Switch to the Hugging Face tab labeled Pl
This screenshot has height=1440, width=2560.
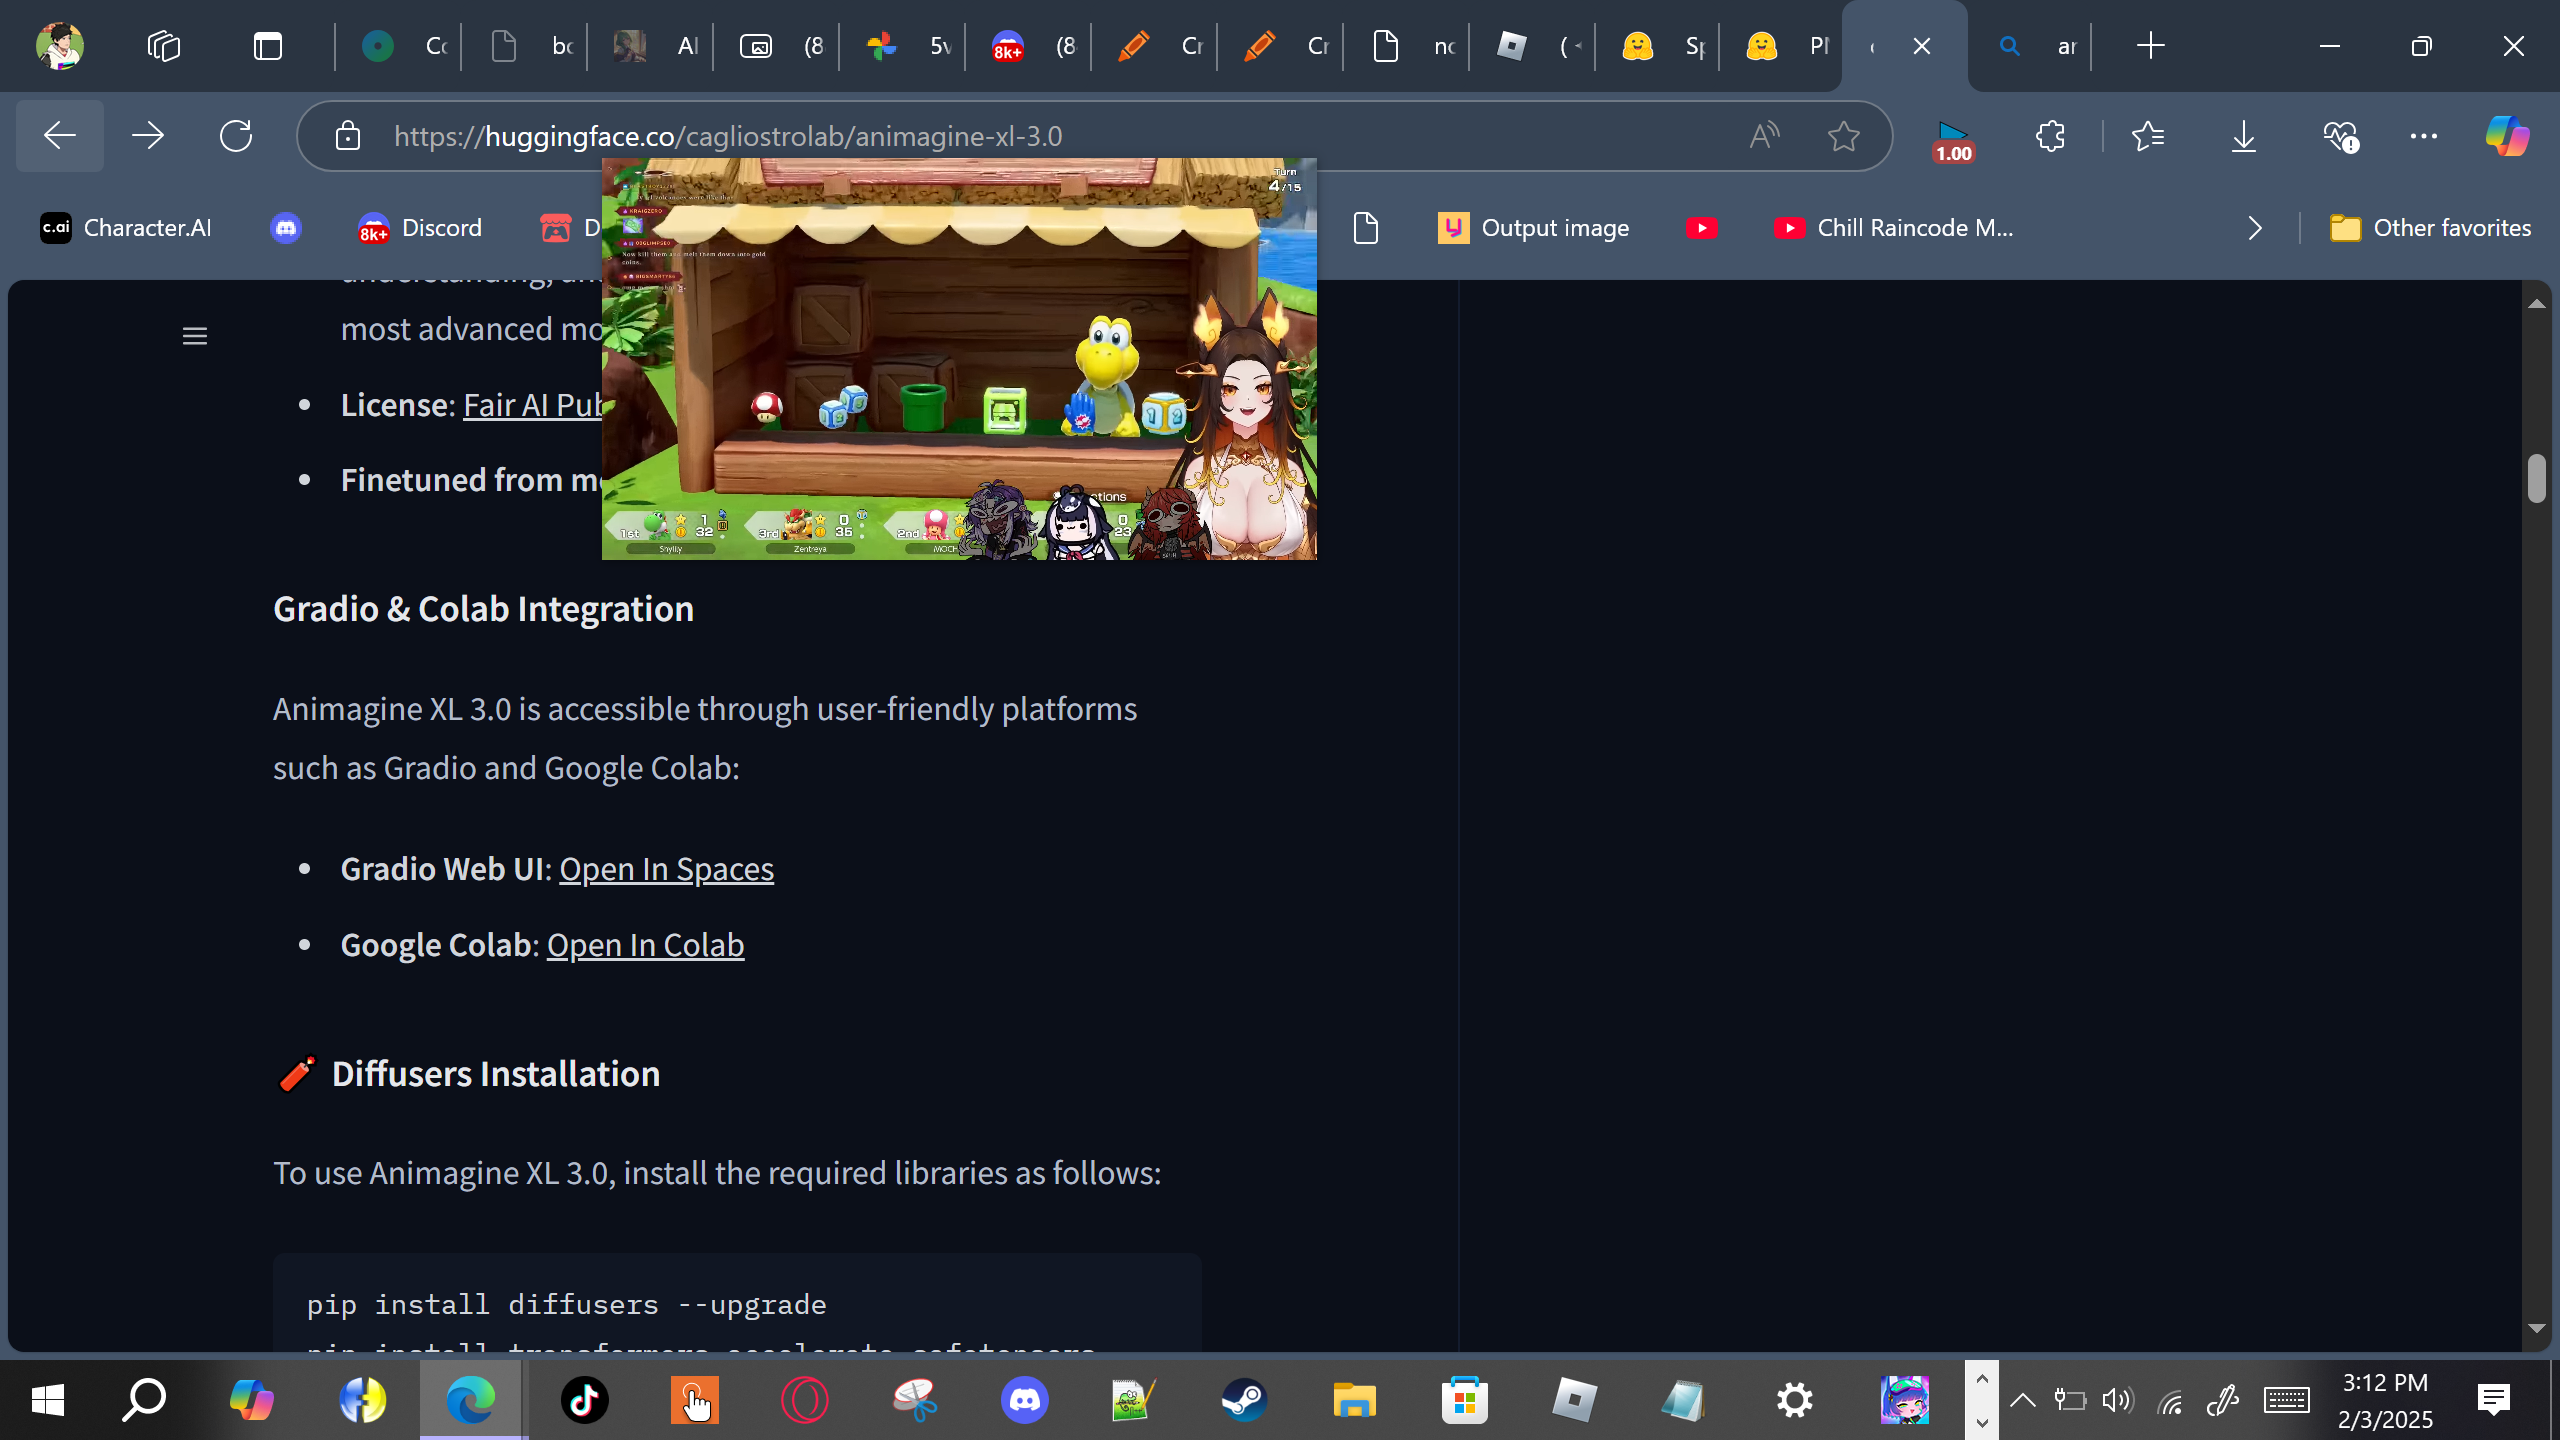[x=1784, y=46]
